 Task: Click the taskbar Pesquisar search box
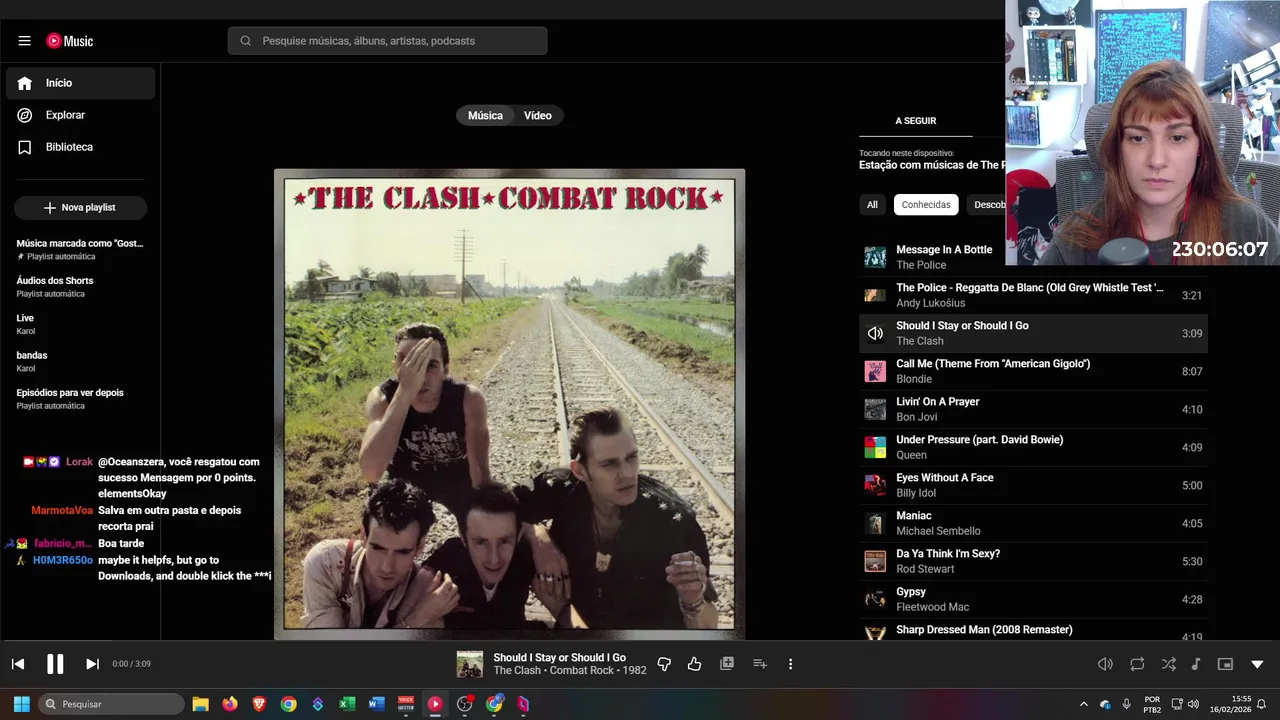click(112, 704)
